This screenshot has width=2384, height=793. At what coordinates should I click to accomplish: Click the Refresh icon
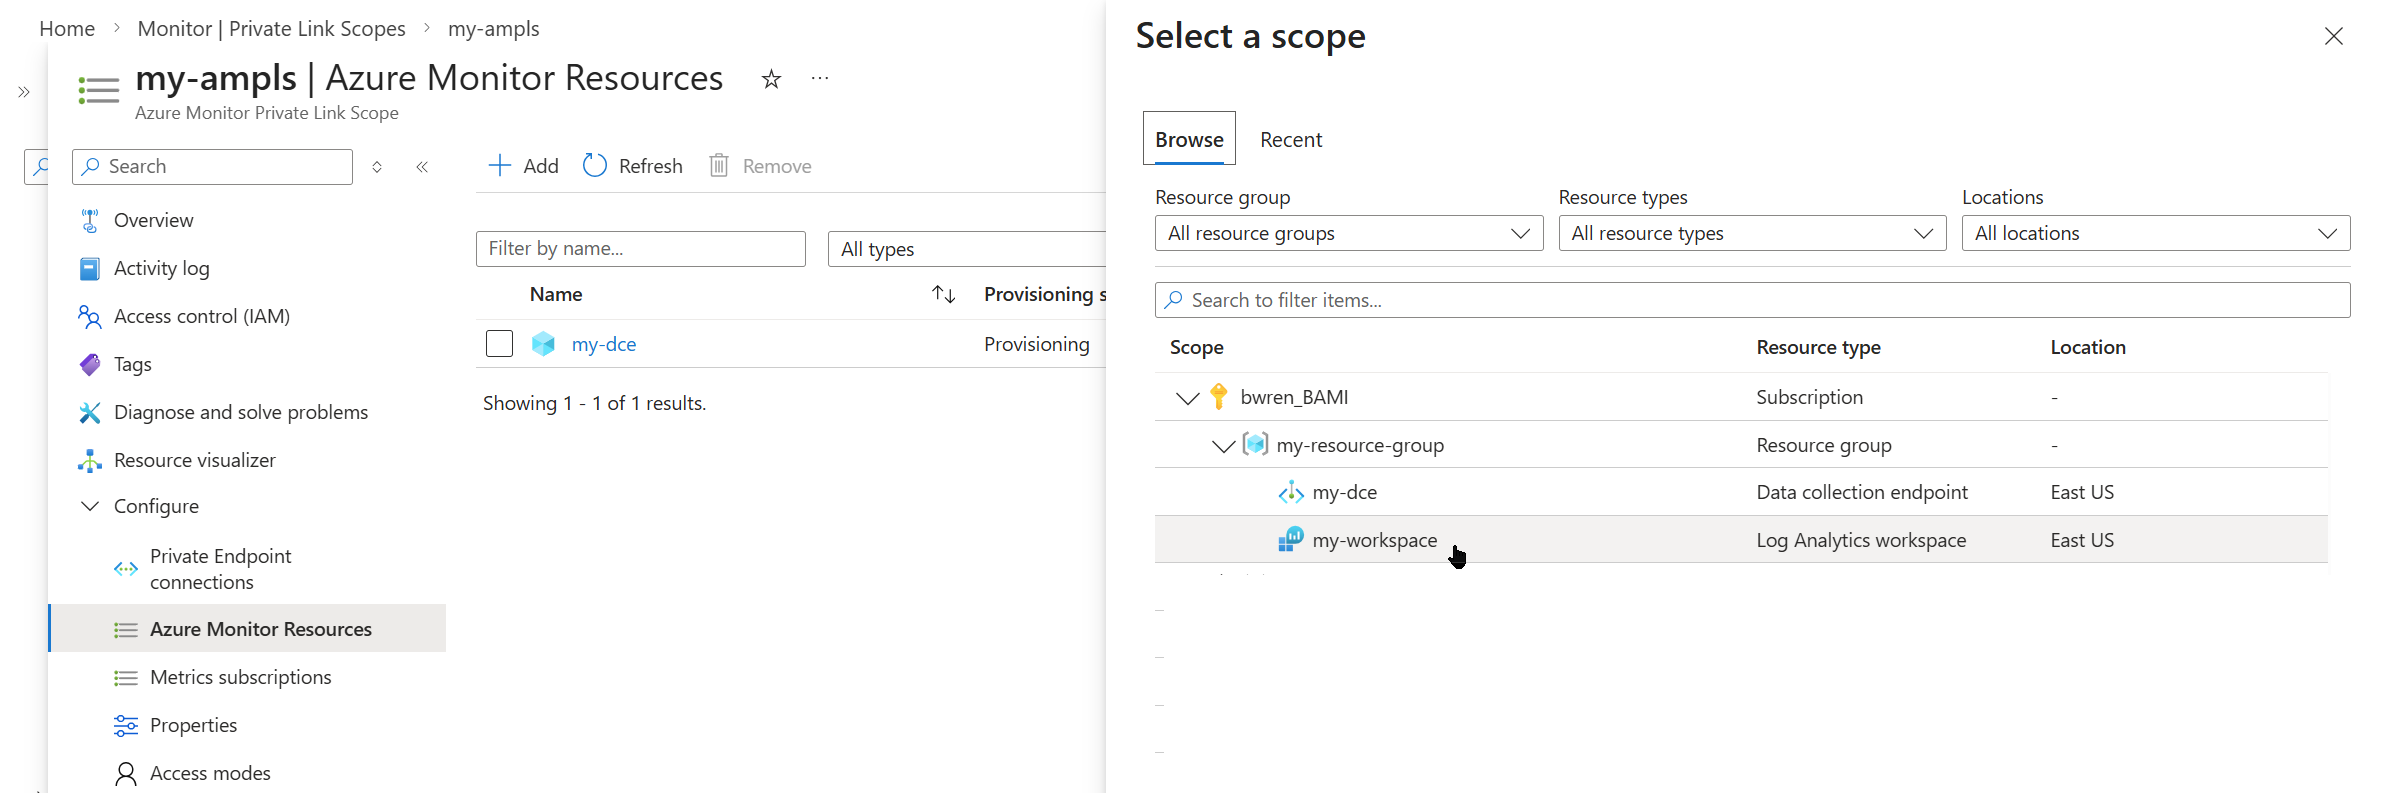[x=595, y=166]
